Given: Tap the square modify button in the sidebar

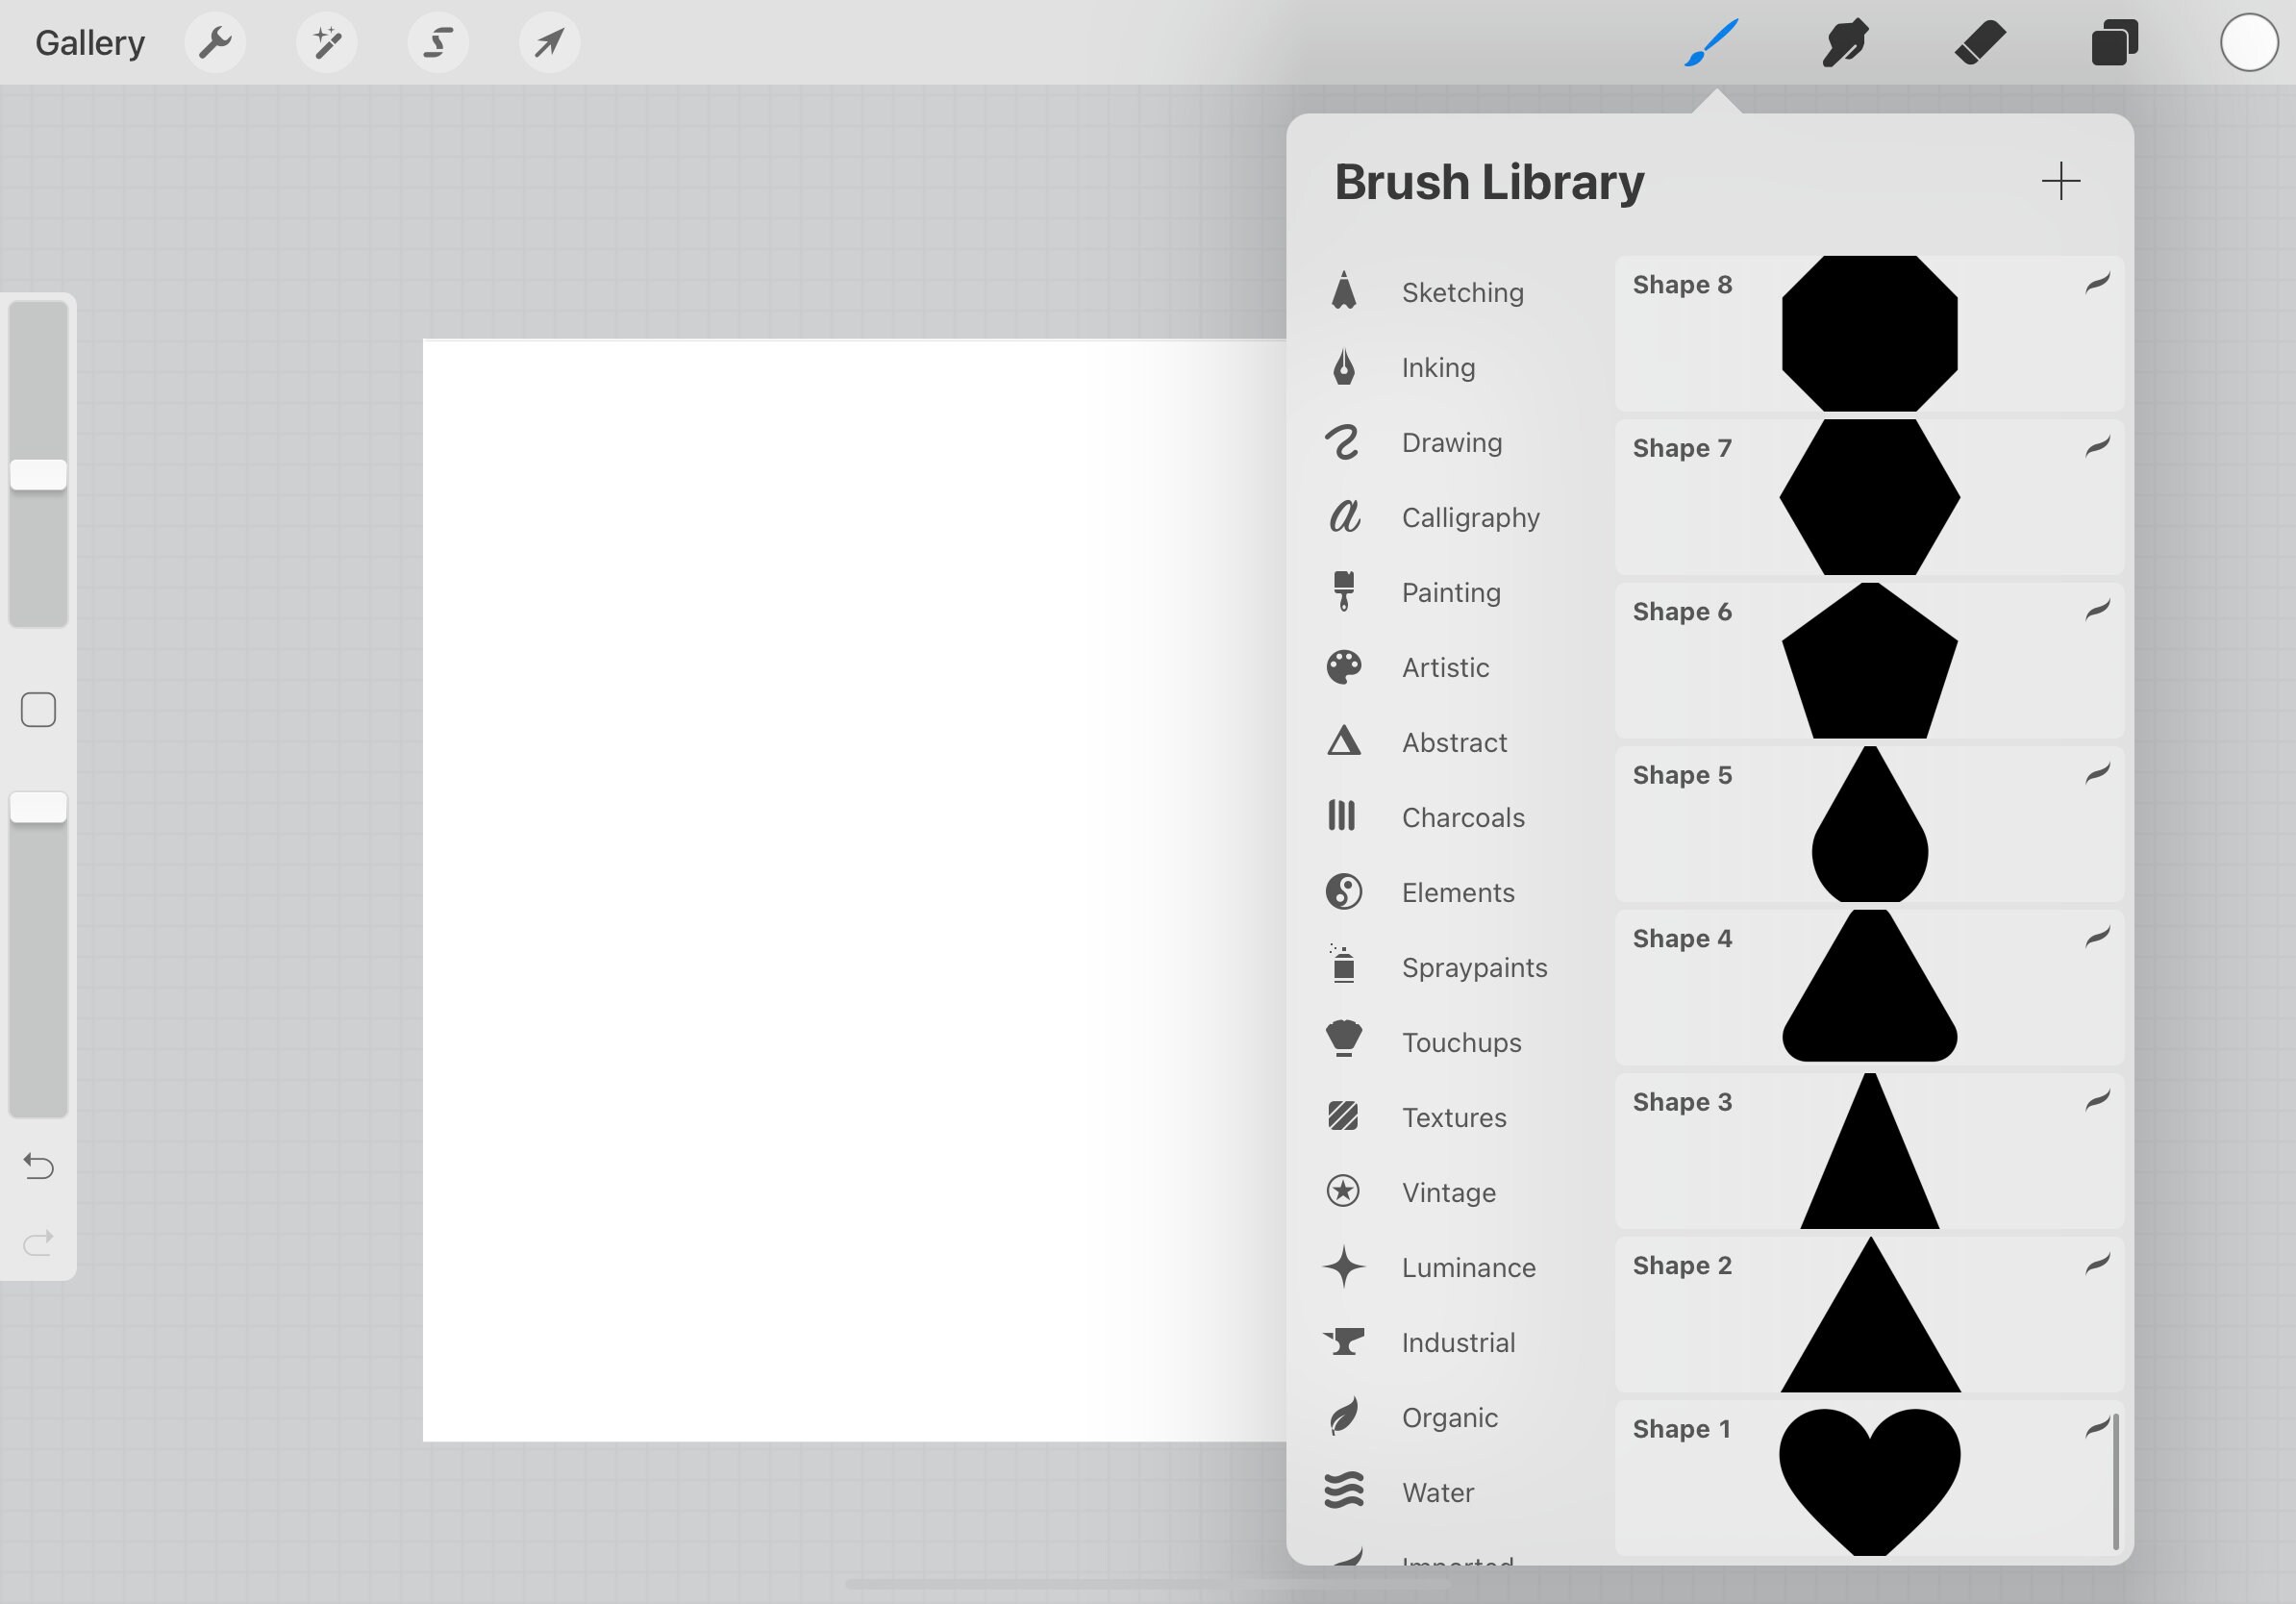Looking at the screenshot, I should (38, 709).
